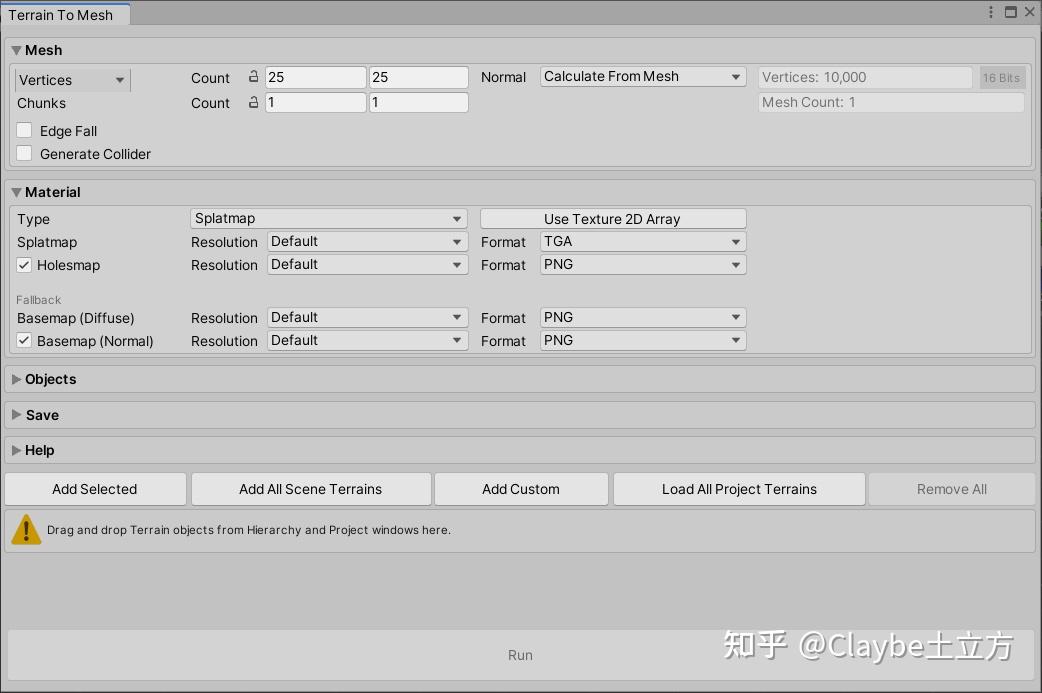Uncheck the Basemap (Normal) checkbox
This screenshot has height=693, width=1042.
point(24,340)
